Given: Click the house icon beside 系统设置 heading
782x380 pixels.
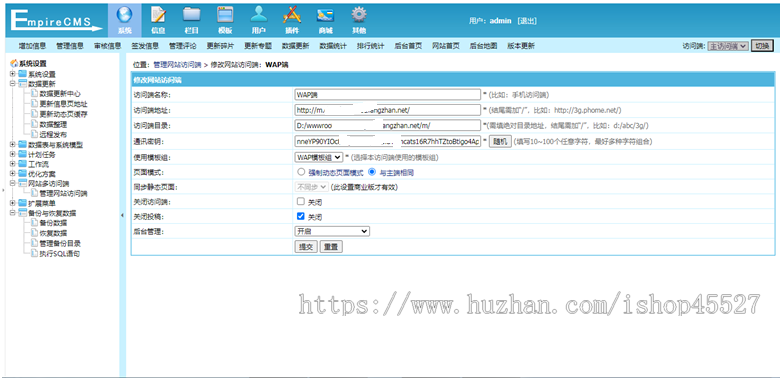Looking at the screenshot, I should point(14,64).
